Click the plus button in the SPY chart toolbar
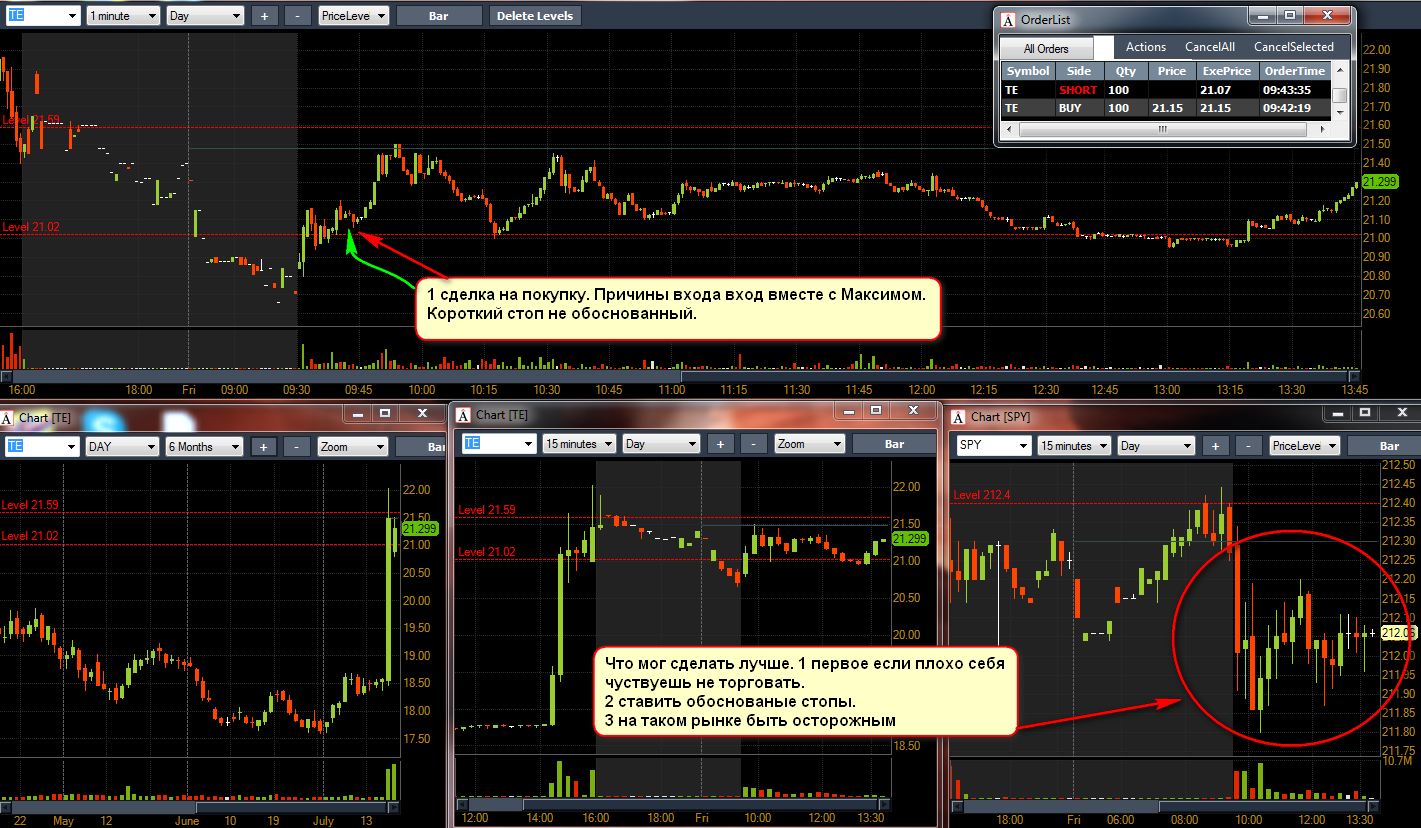 coord(1215,446)
